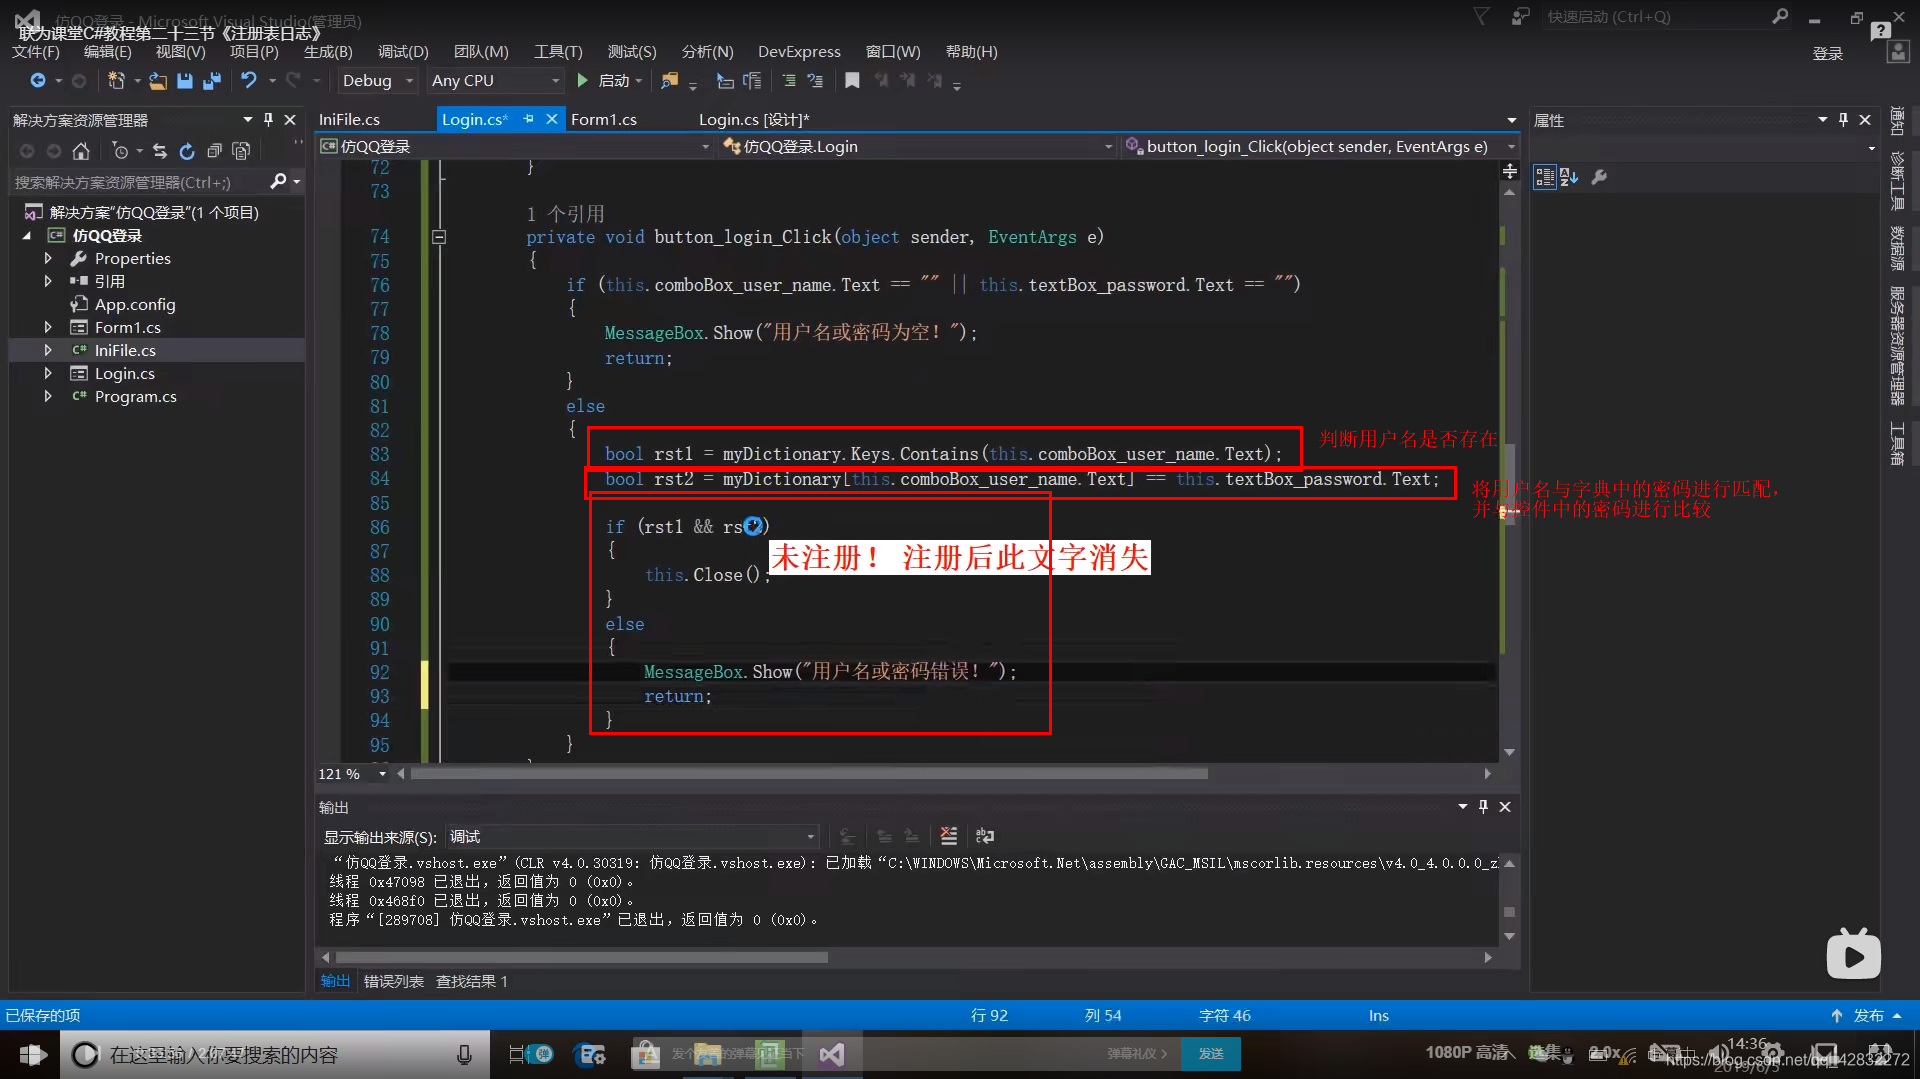1920x1079 pixels.
Task: Collapse the 仿QQ登录 project node
Action: tap(27, 236)
